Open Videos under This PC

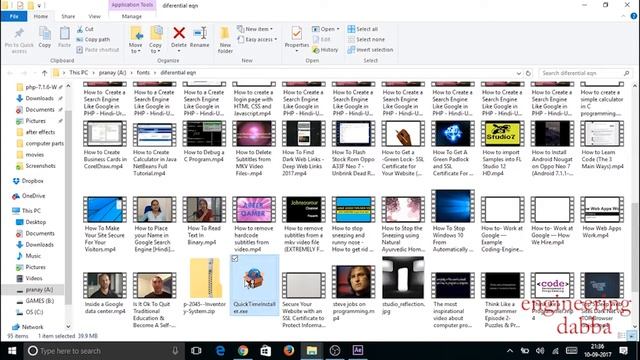[34, 278]
